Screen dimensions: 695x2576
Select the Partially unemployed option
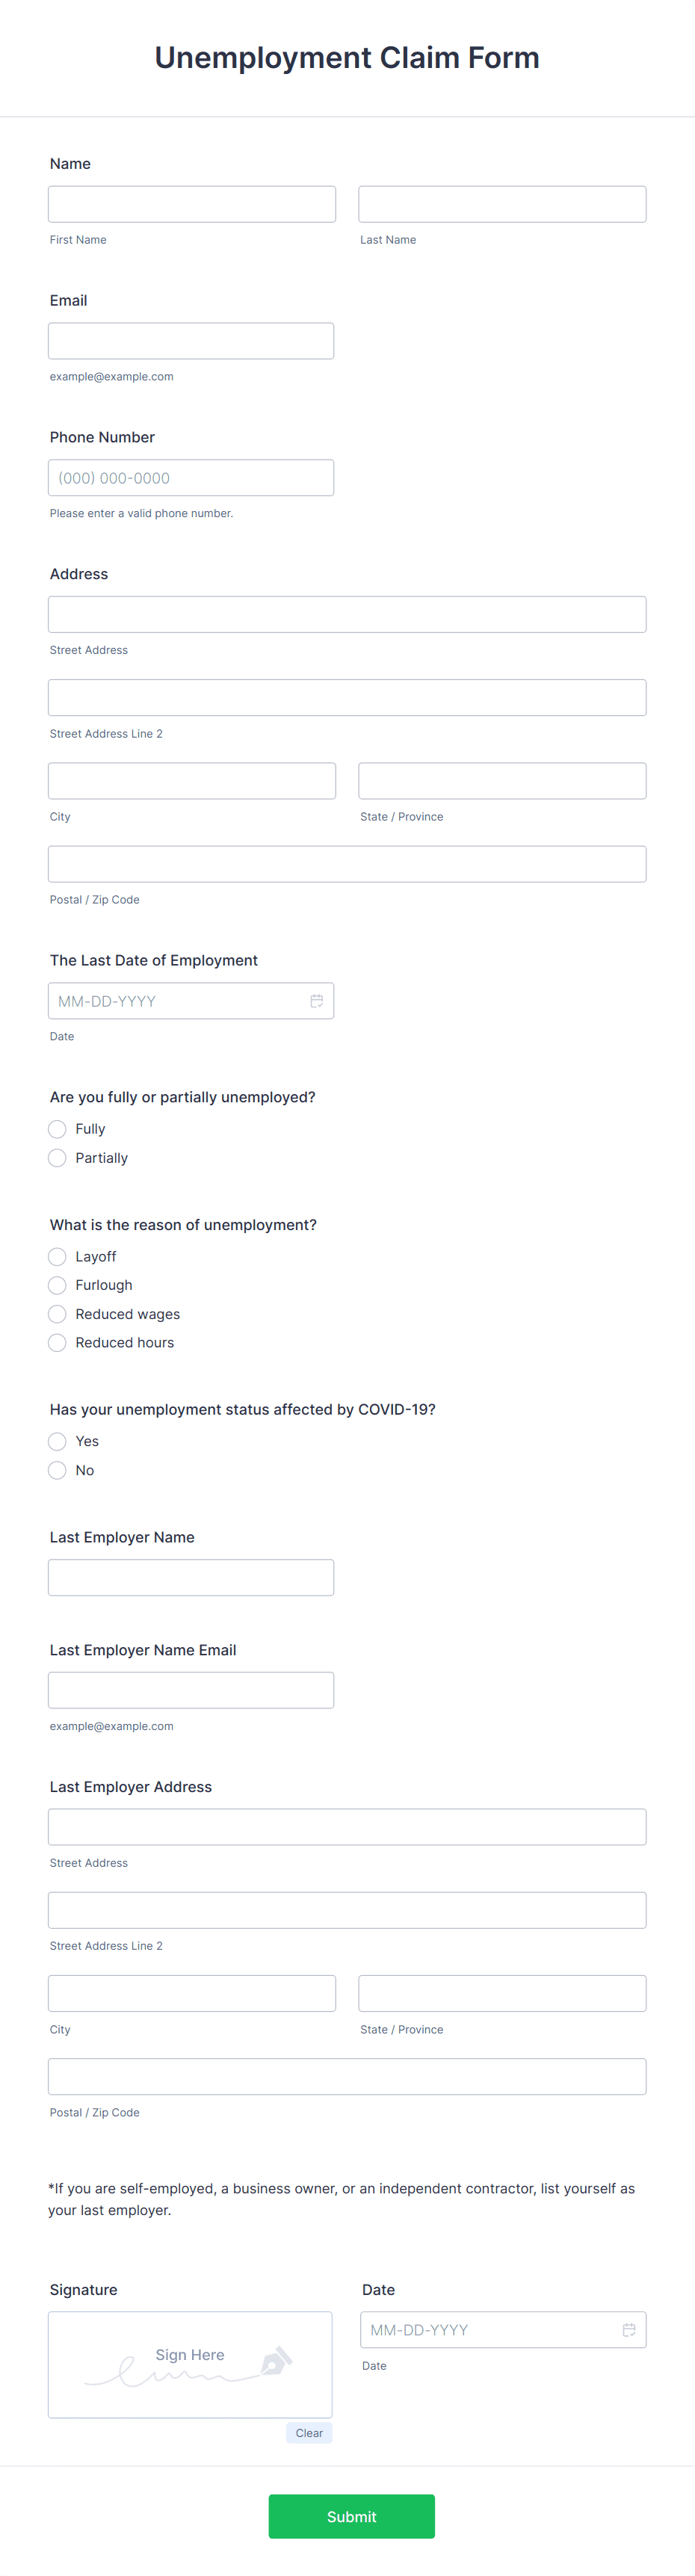57,1158
